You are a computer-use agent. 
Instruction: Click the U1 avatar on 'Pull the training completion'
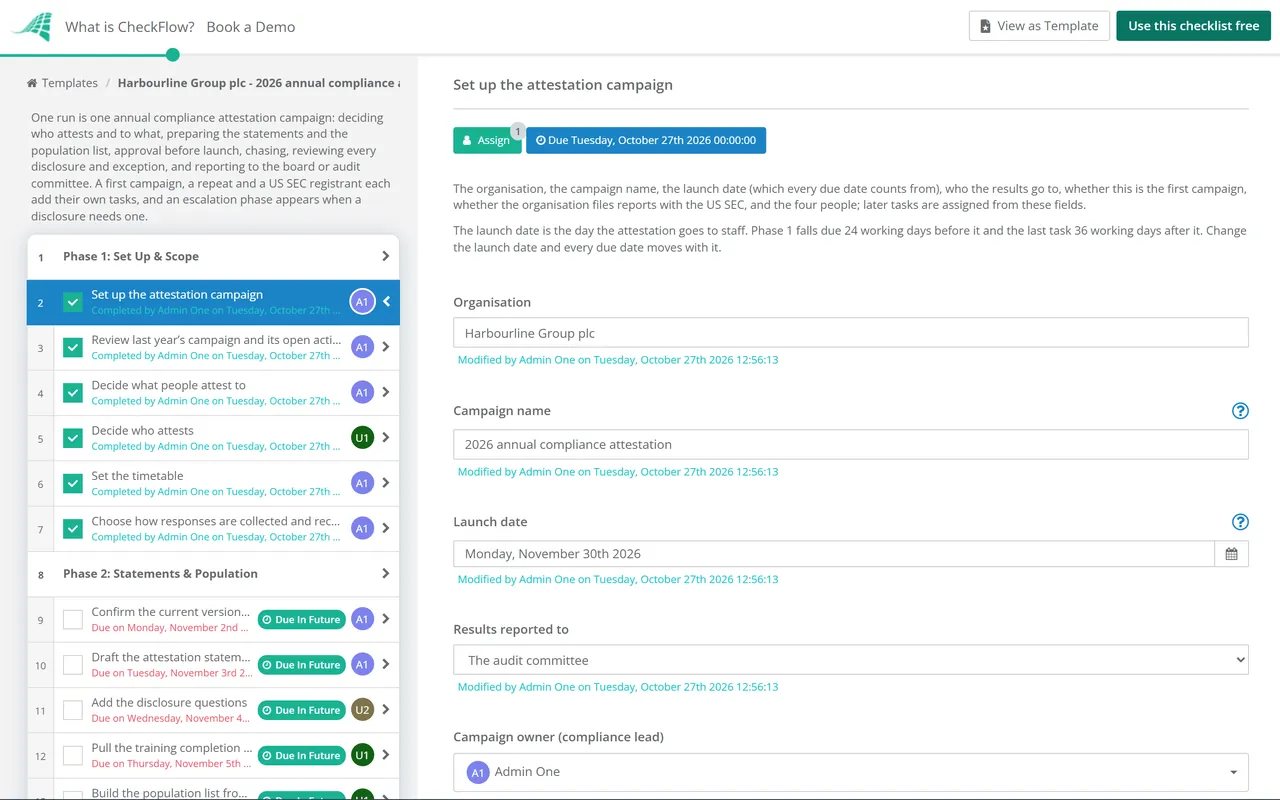[362, 756]
